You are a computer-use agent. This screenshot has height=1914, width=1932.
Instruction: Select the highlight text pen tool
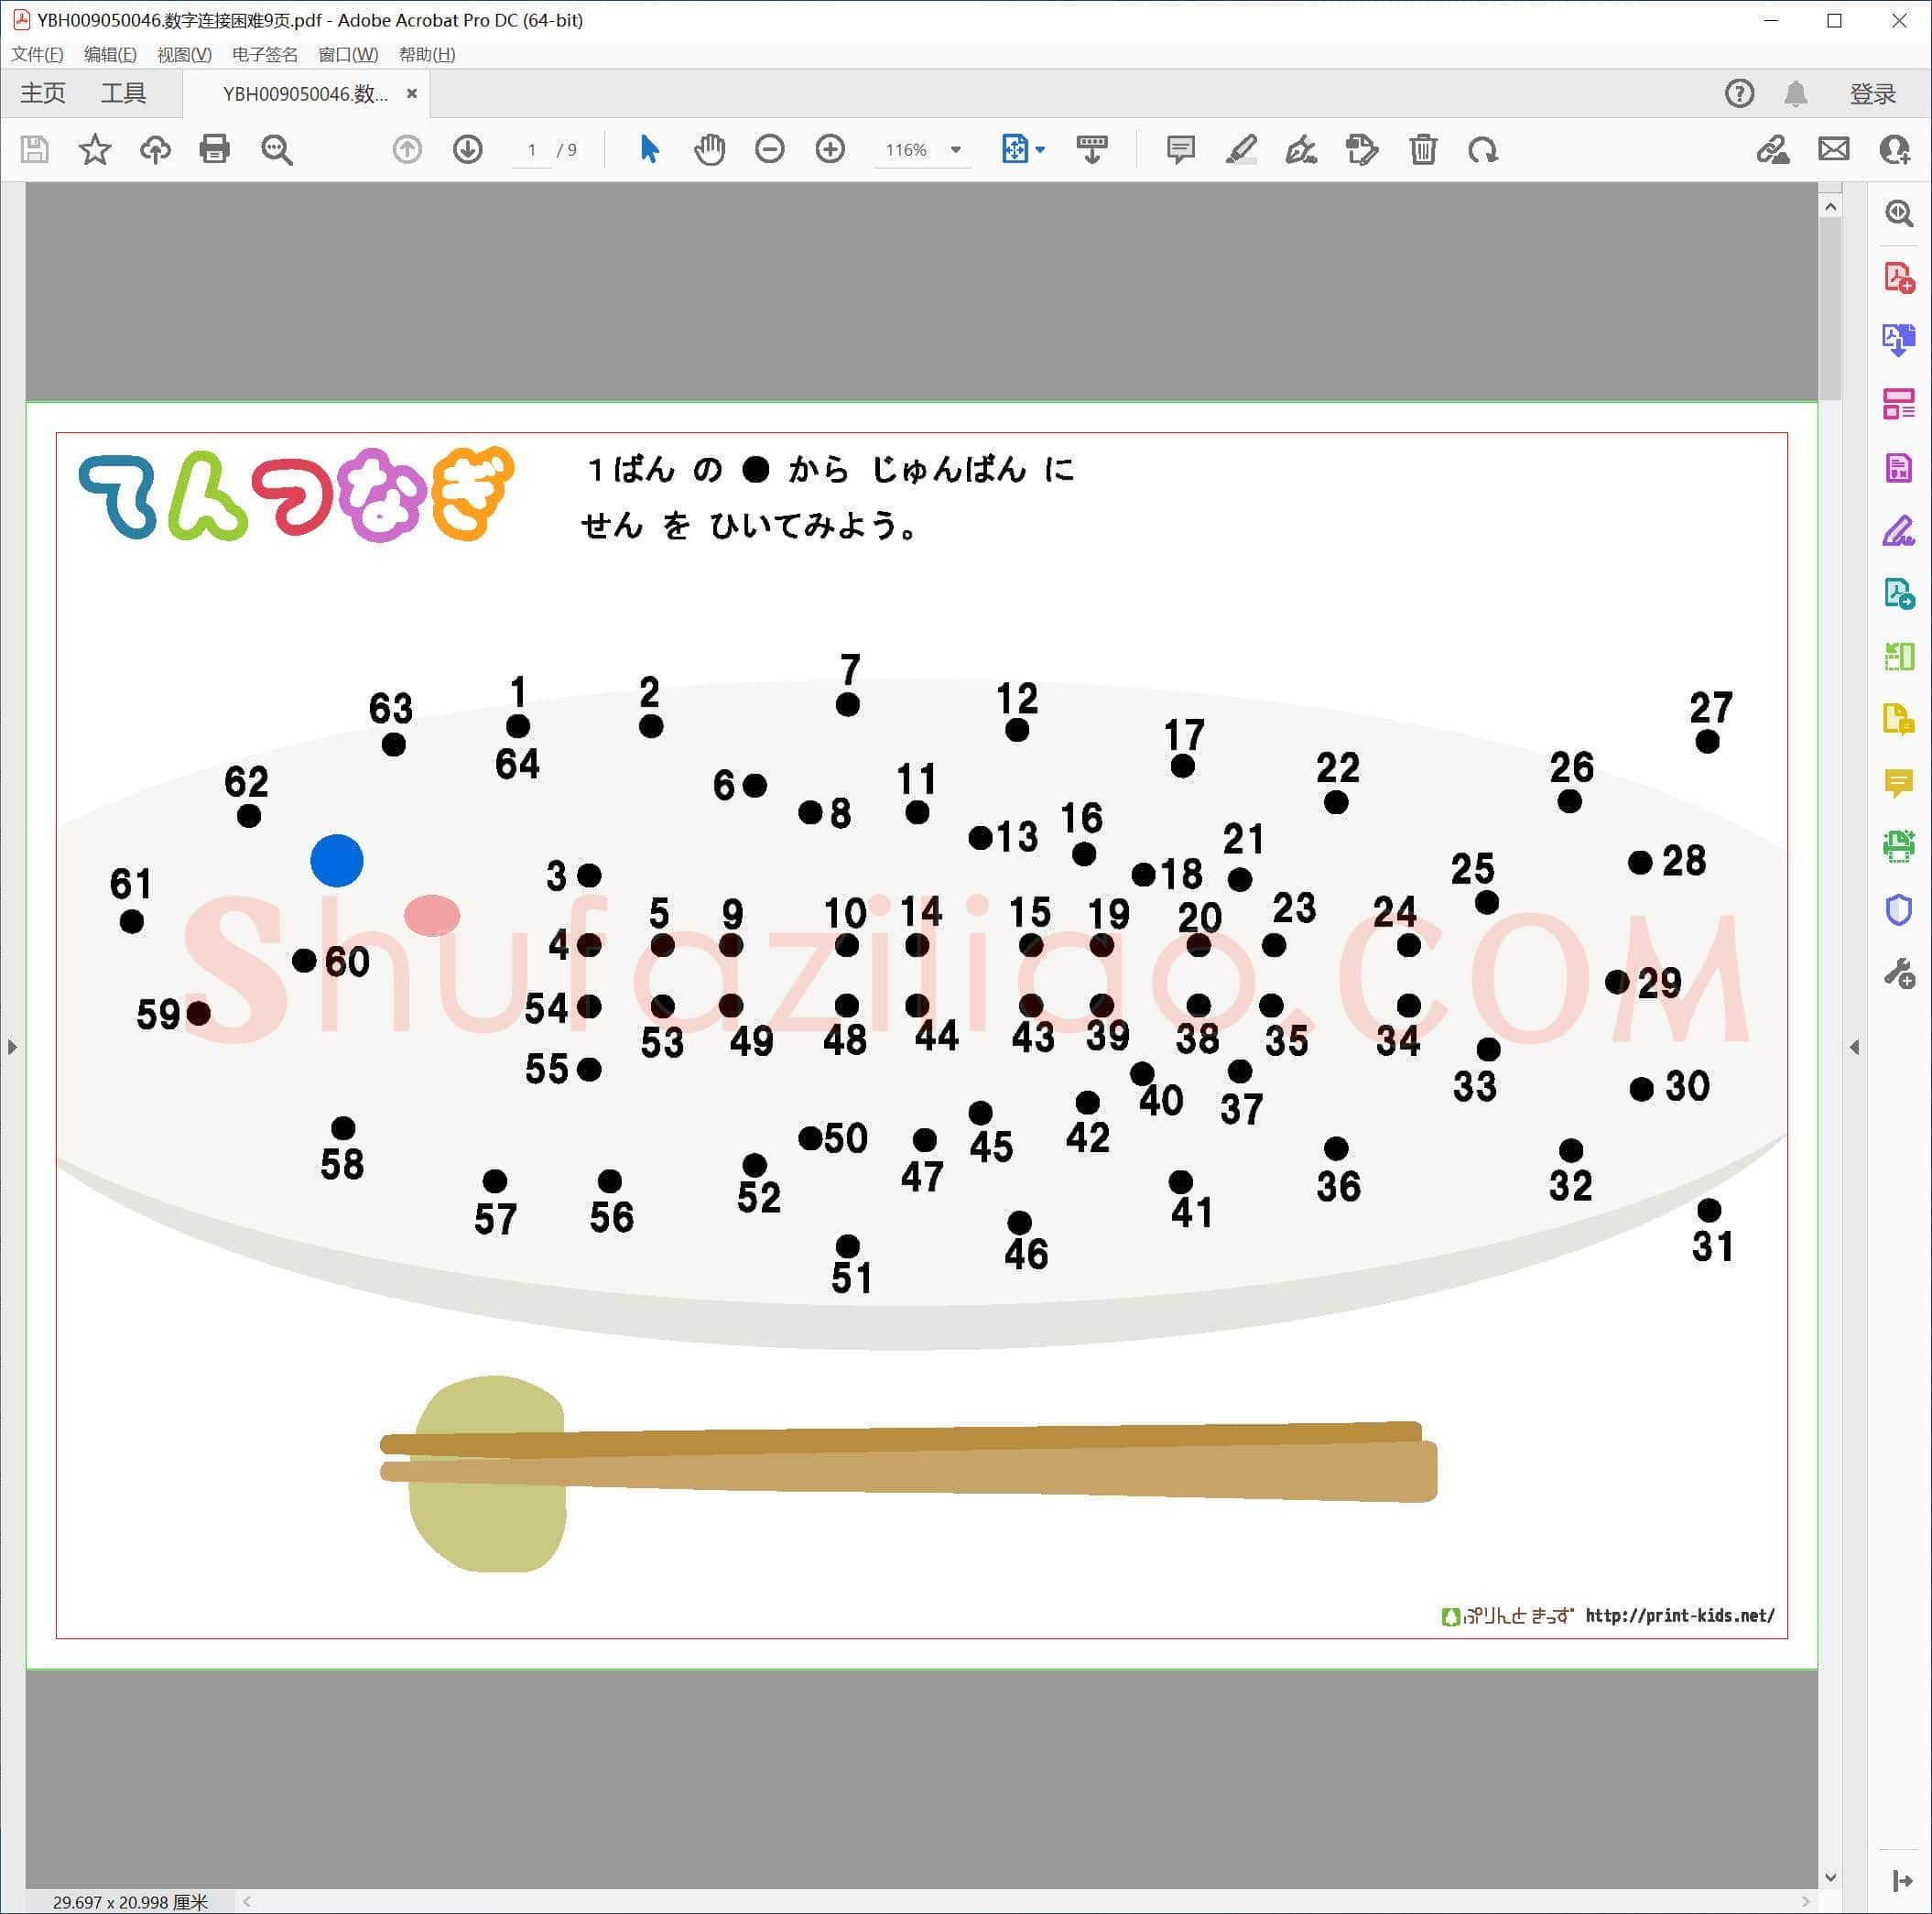point(1241,150)
